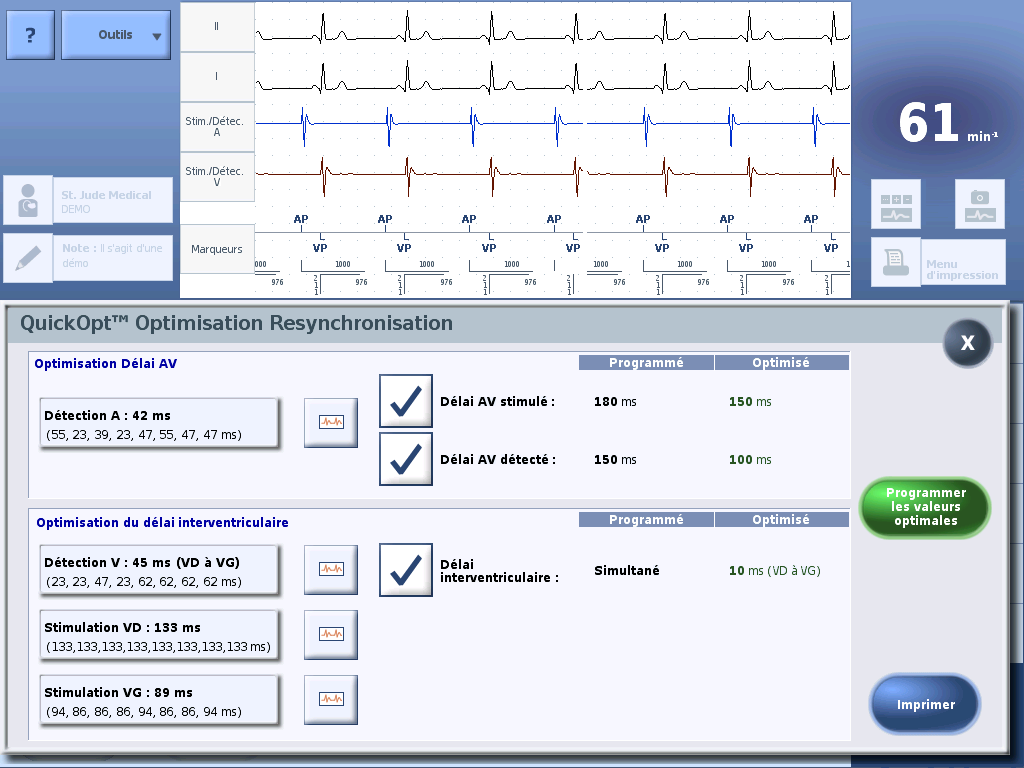The height and width of the screenshot is (768, 1024).
Task: View waveform for Stimulation VD measurement
Action: (331, 634)
